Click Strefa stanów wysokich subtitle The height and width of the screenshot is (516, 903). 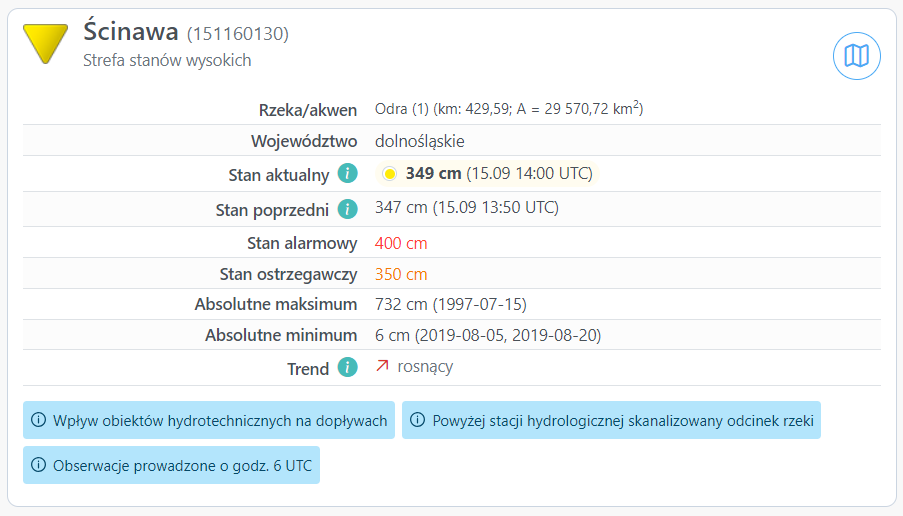(167, 60)
